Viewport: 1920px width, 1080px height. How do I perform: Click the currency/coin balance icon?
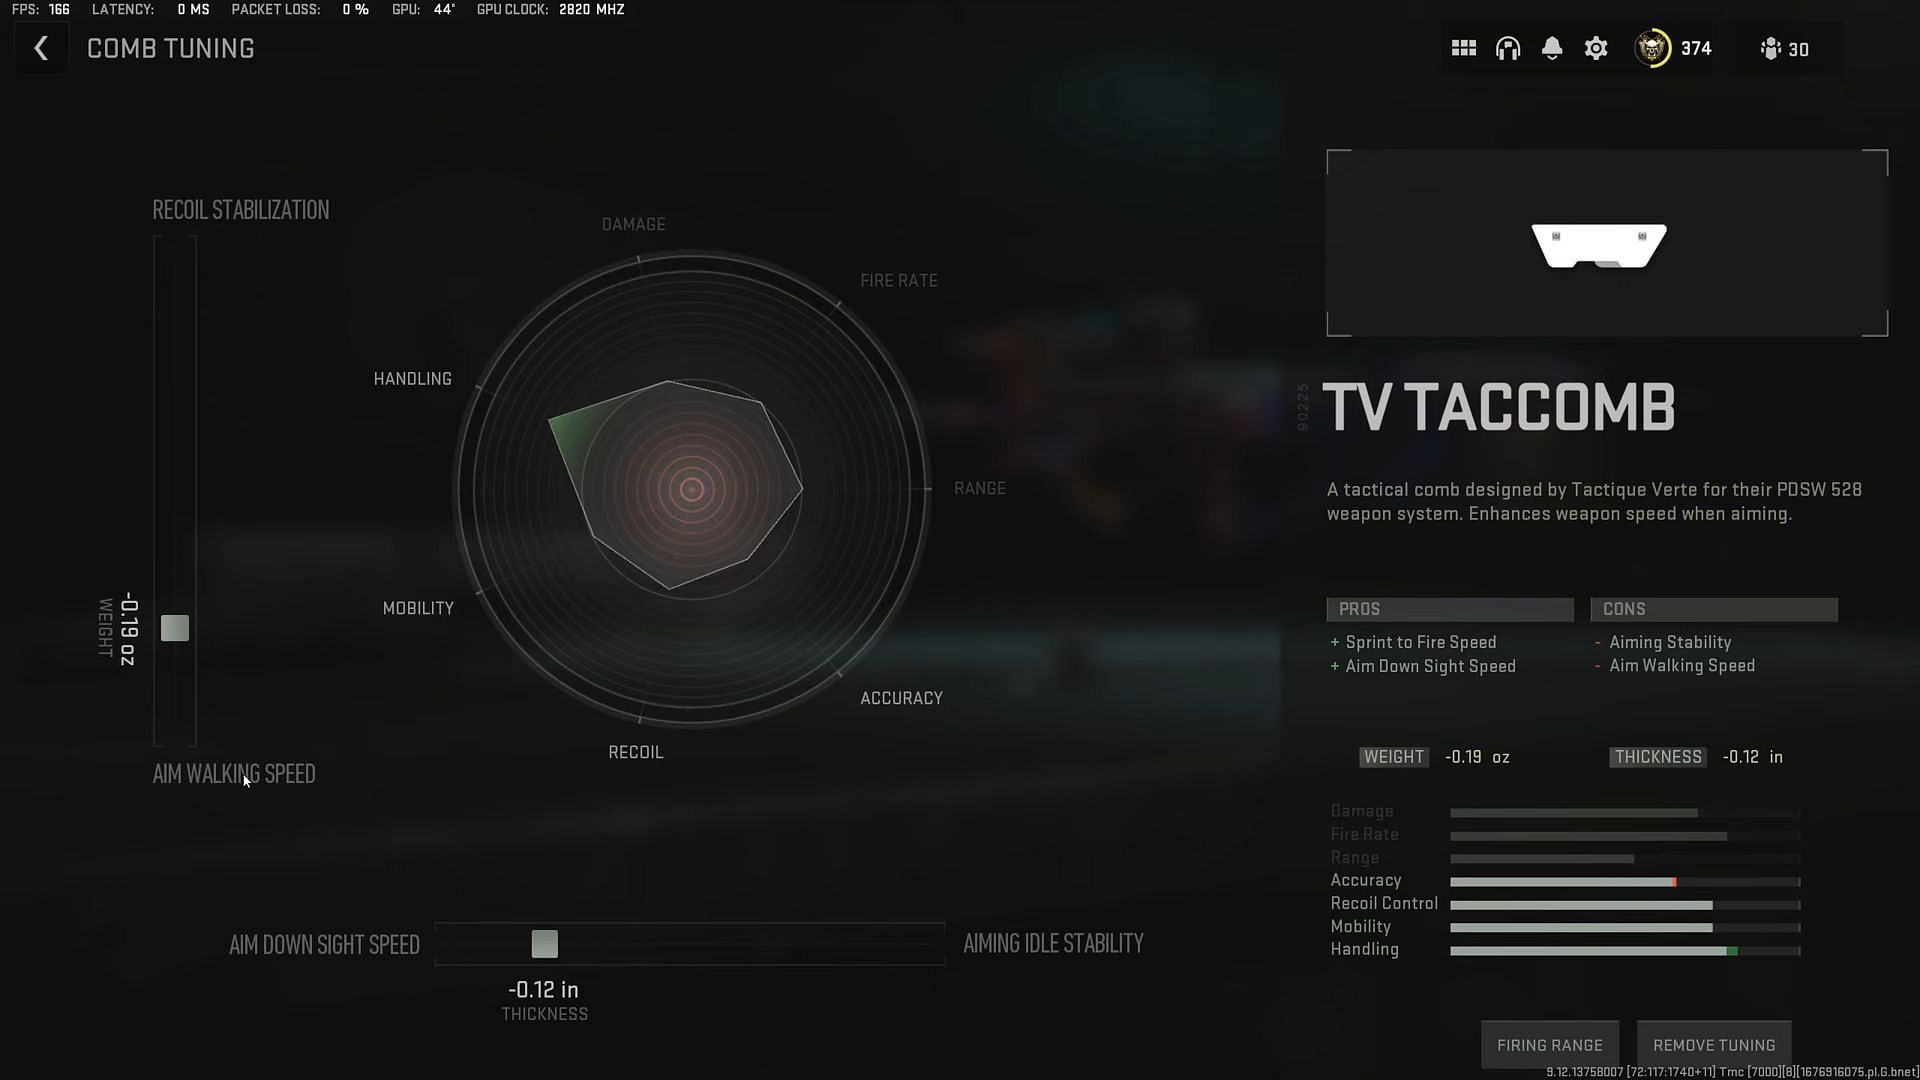point(1654,49)
